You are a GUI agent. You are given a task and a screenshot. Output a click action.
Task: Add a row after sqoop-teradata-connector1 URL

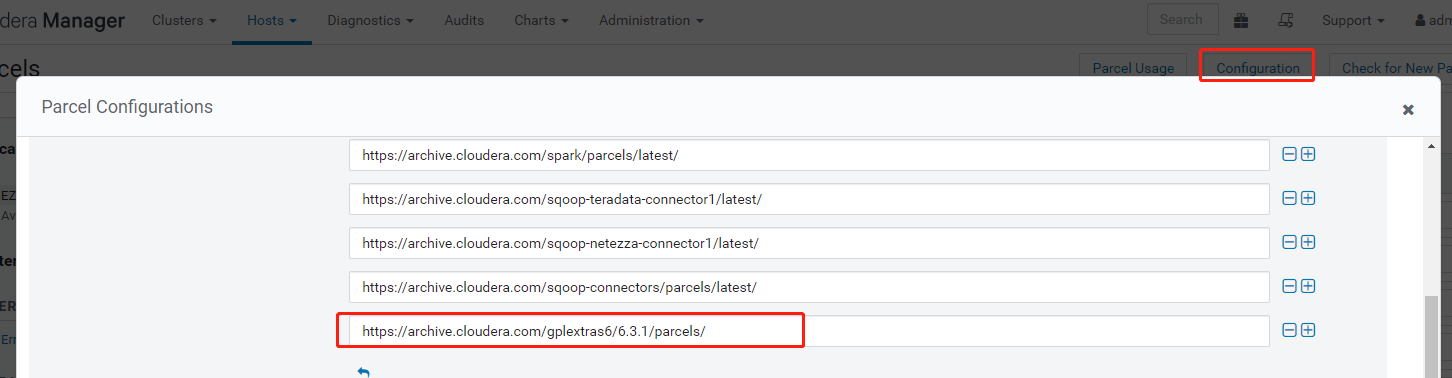click(x=1308, y=198)
